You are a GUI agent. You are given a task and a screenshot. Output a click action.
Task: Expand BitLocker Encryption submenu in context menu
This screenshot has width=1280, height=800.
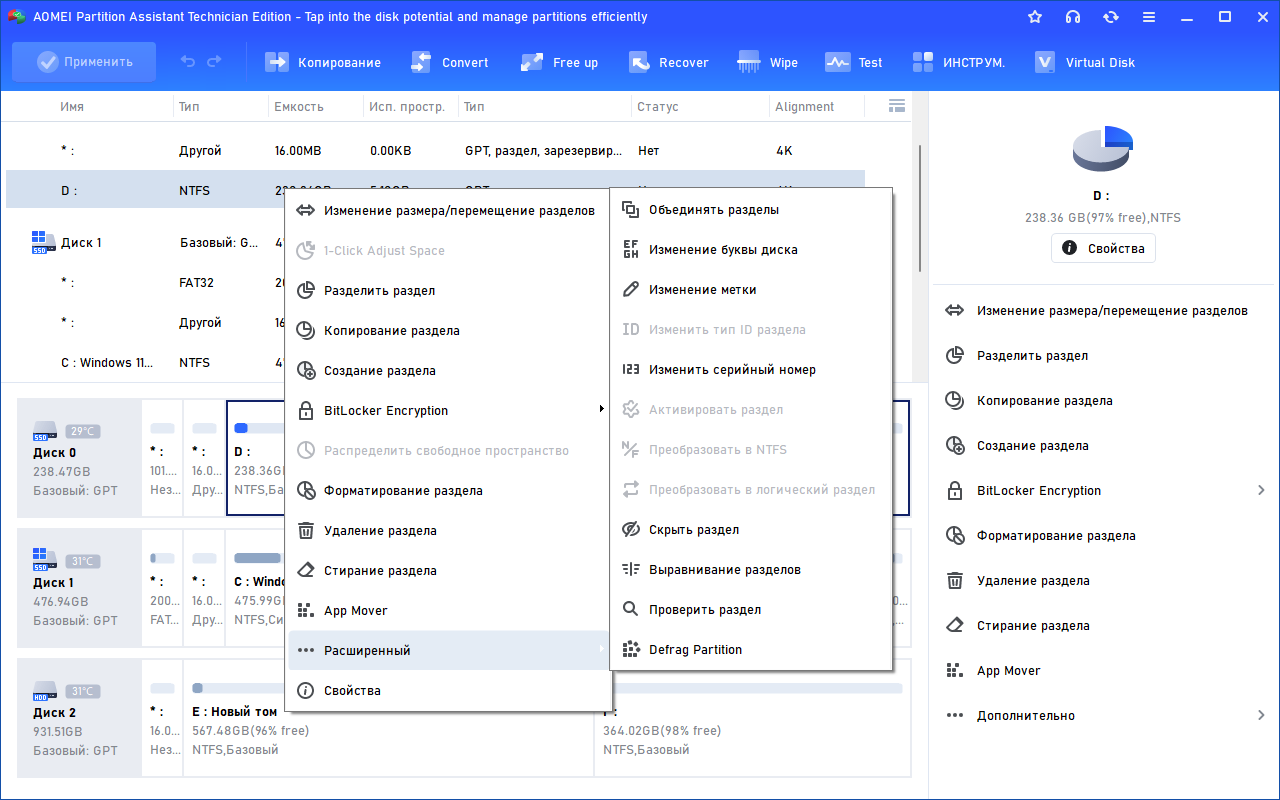click(448, 410)
